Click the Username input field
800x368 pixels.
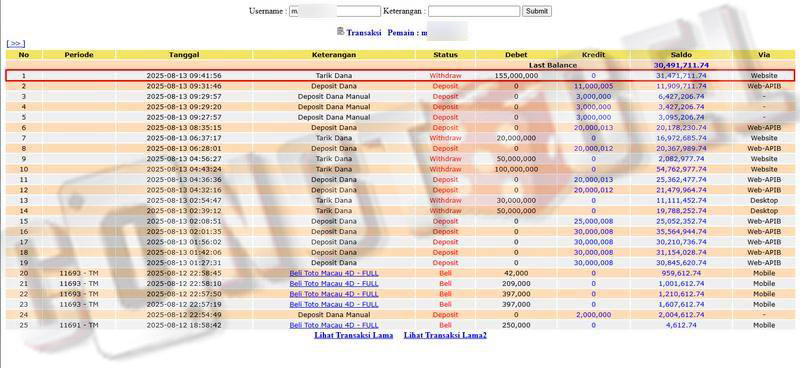[335, 11]
